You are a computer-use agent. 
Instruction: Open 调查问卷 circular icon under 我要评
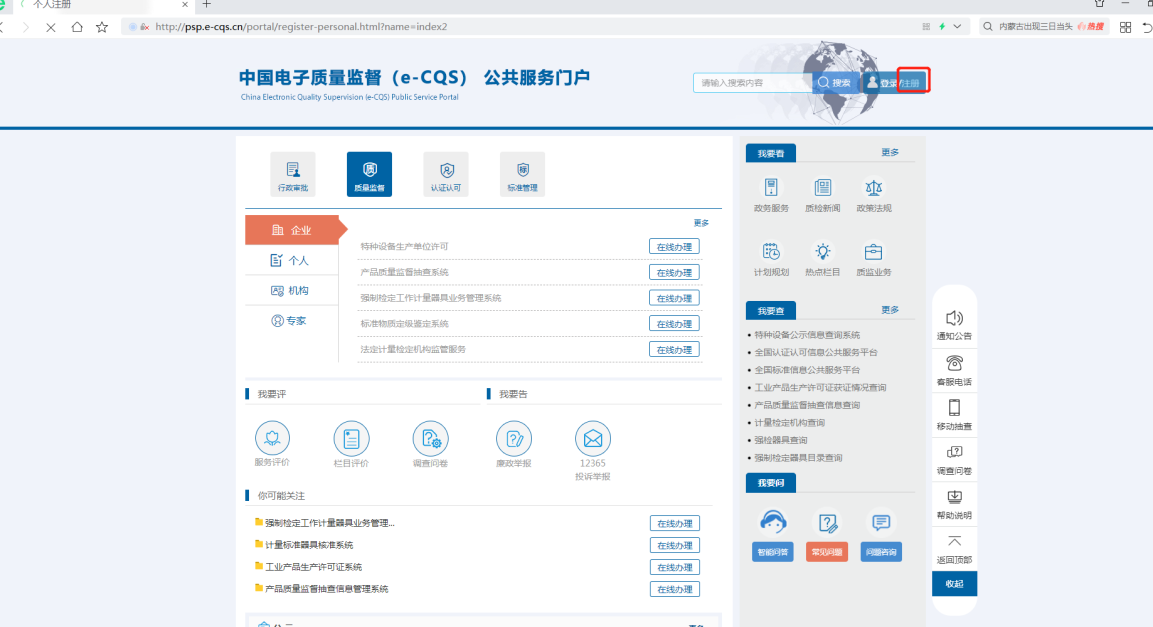coord(430,439)
